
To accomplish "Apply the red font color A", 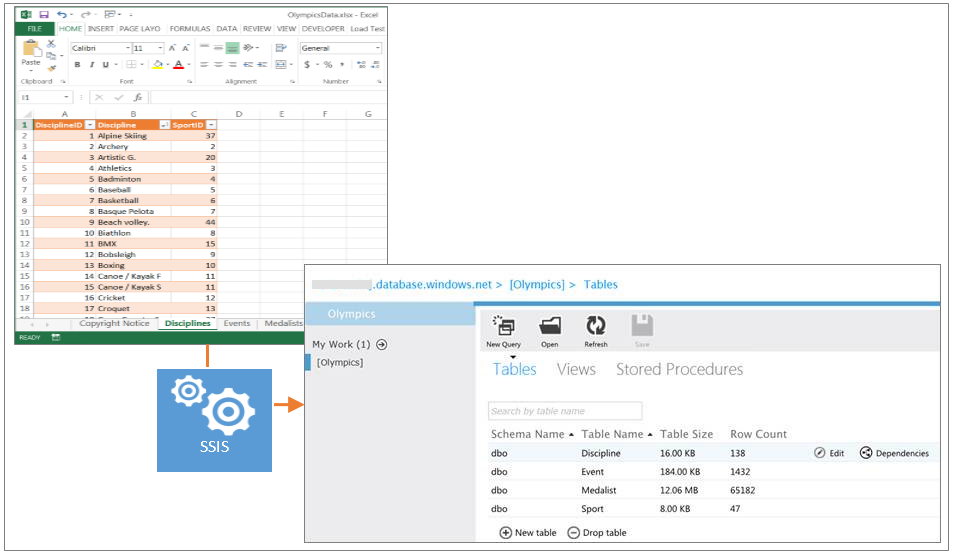I will click(178, 64).
